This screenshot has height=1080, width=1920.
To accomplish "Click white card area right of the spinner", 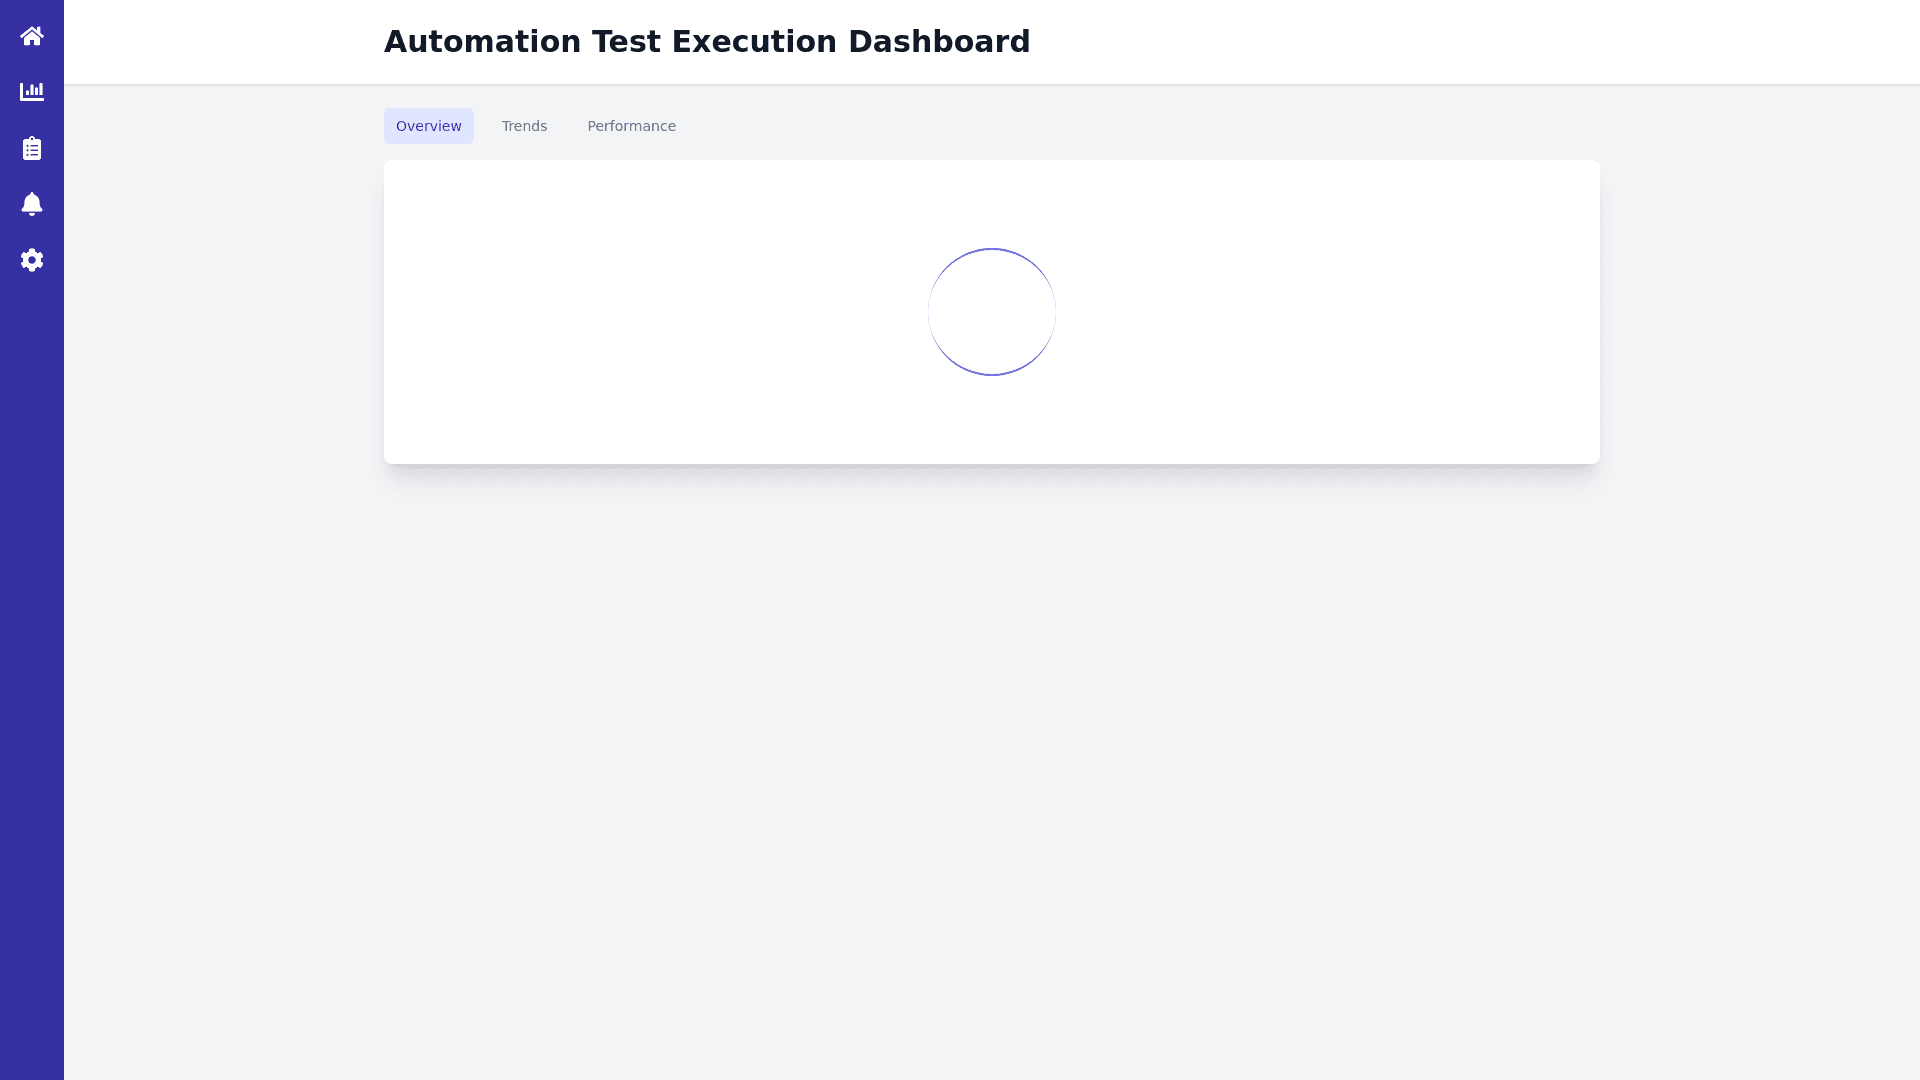I will (1330, 312).
